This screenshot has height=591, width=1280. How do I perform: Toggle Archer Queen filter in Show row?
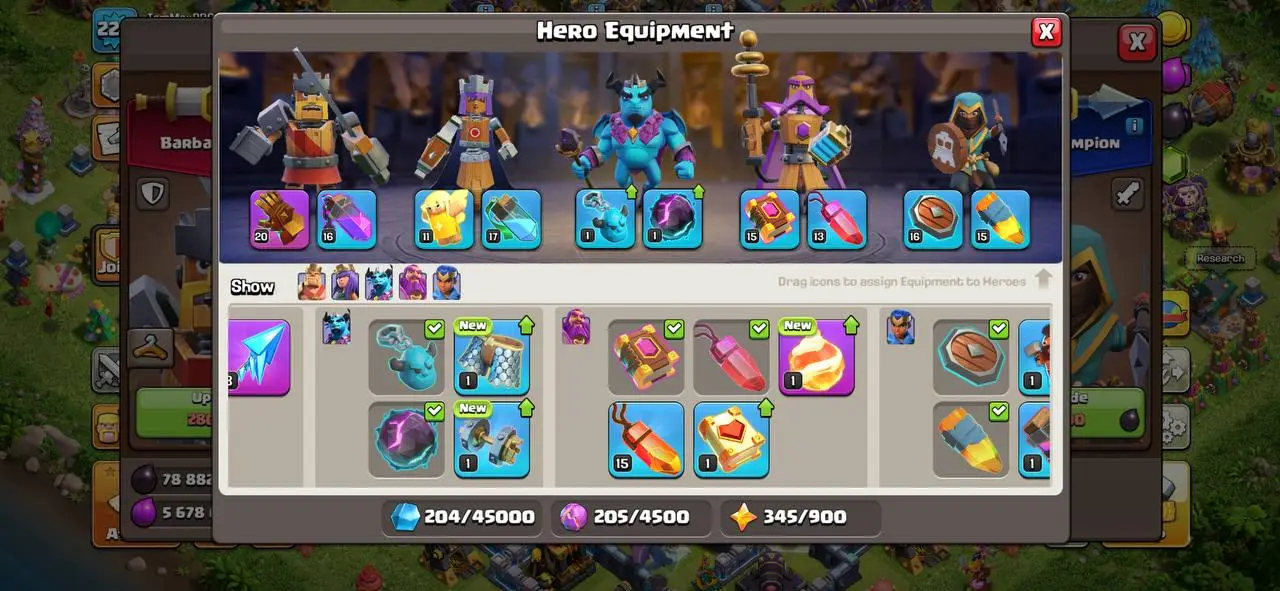[x=345, y=285]
